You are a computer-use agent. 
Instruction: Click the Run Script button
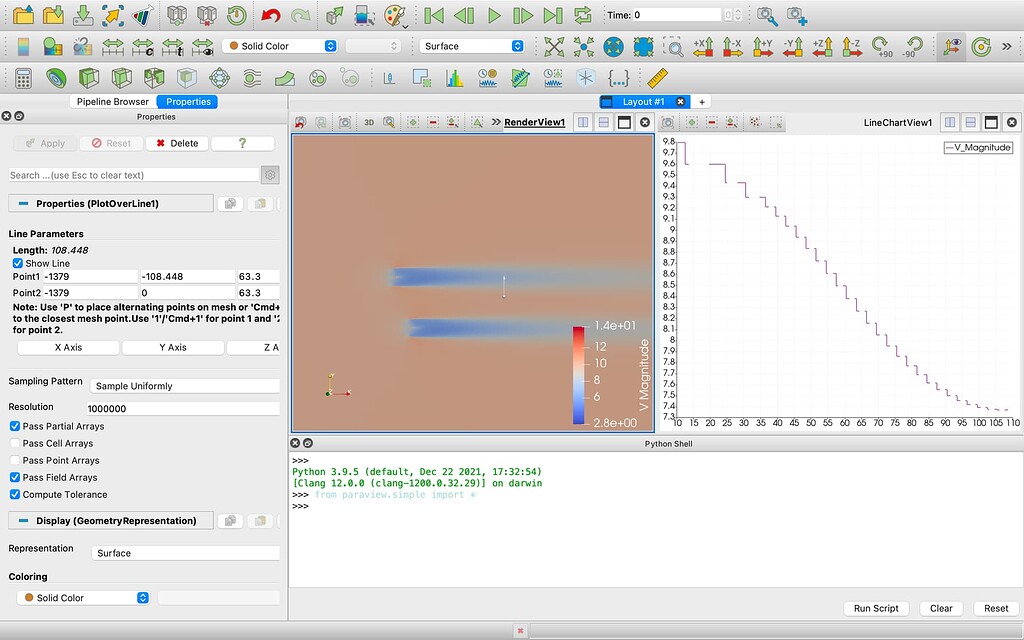tap(876, 608)
